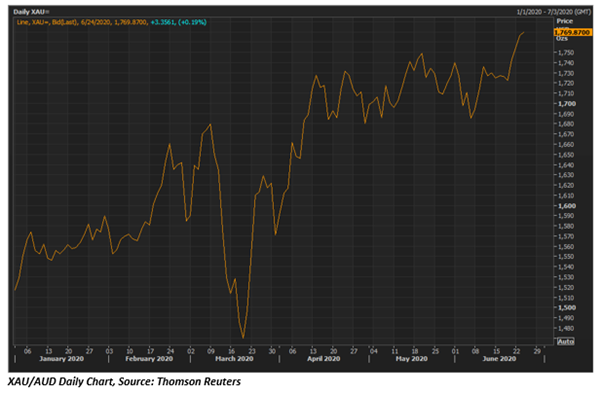Click the +3.3561 change value in legend
The width and height of the screenshot is (602, 395).
coord(163,22)
